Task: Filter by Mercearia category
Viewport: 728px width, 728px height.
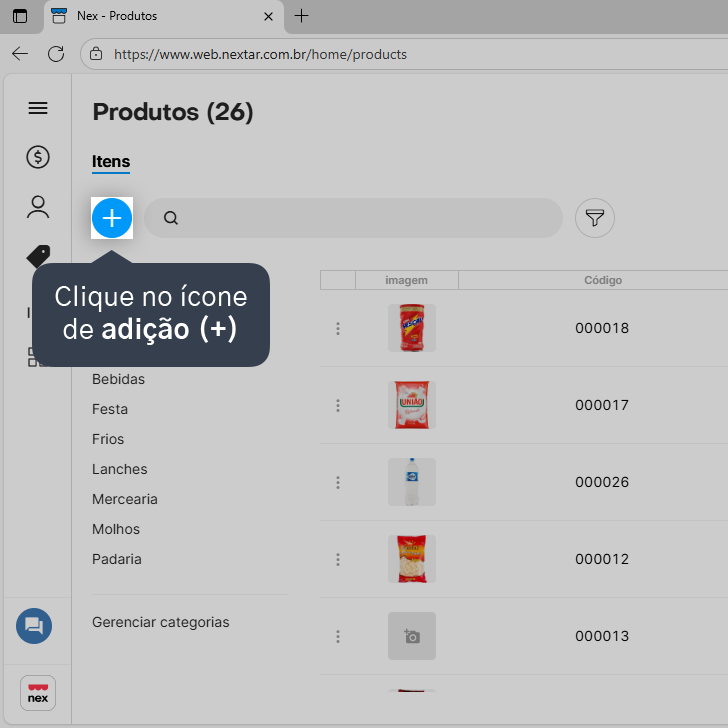Action: [x=125, y=499]
